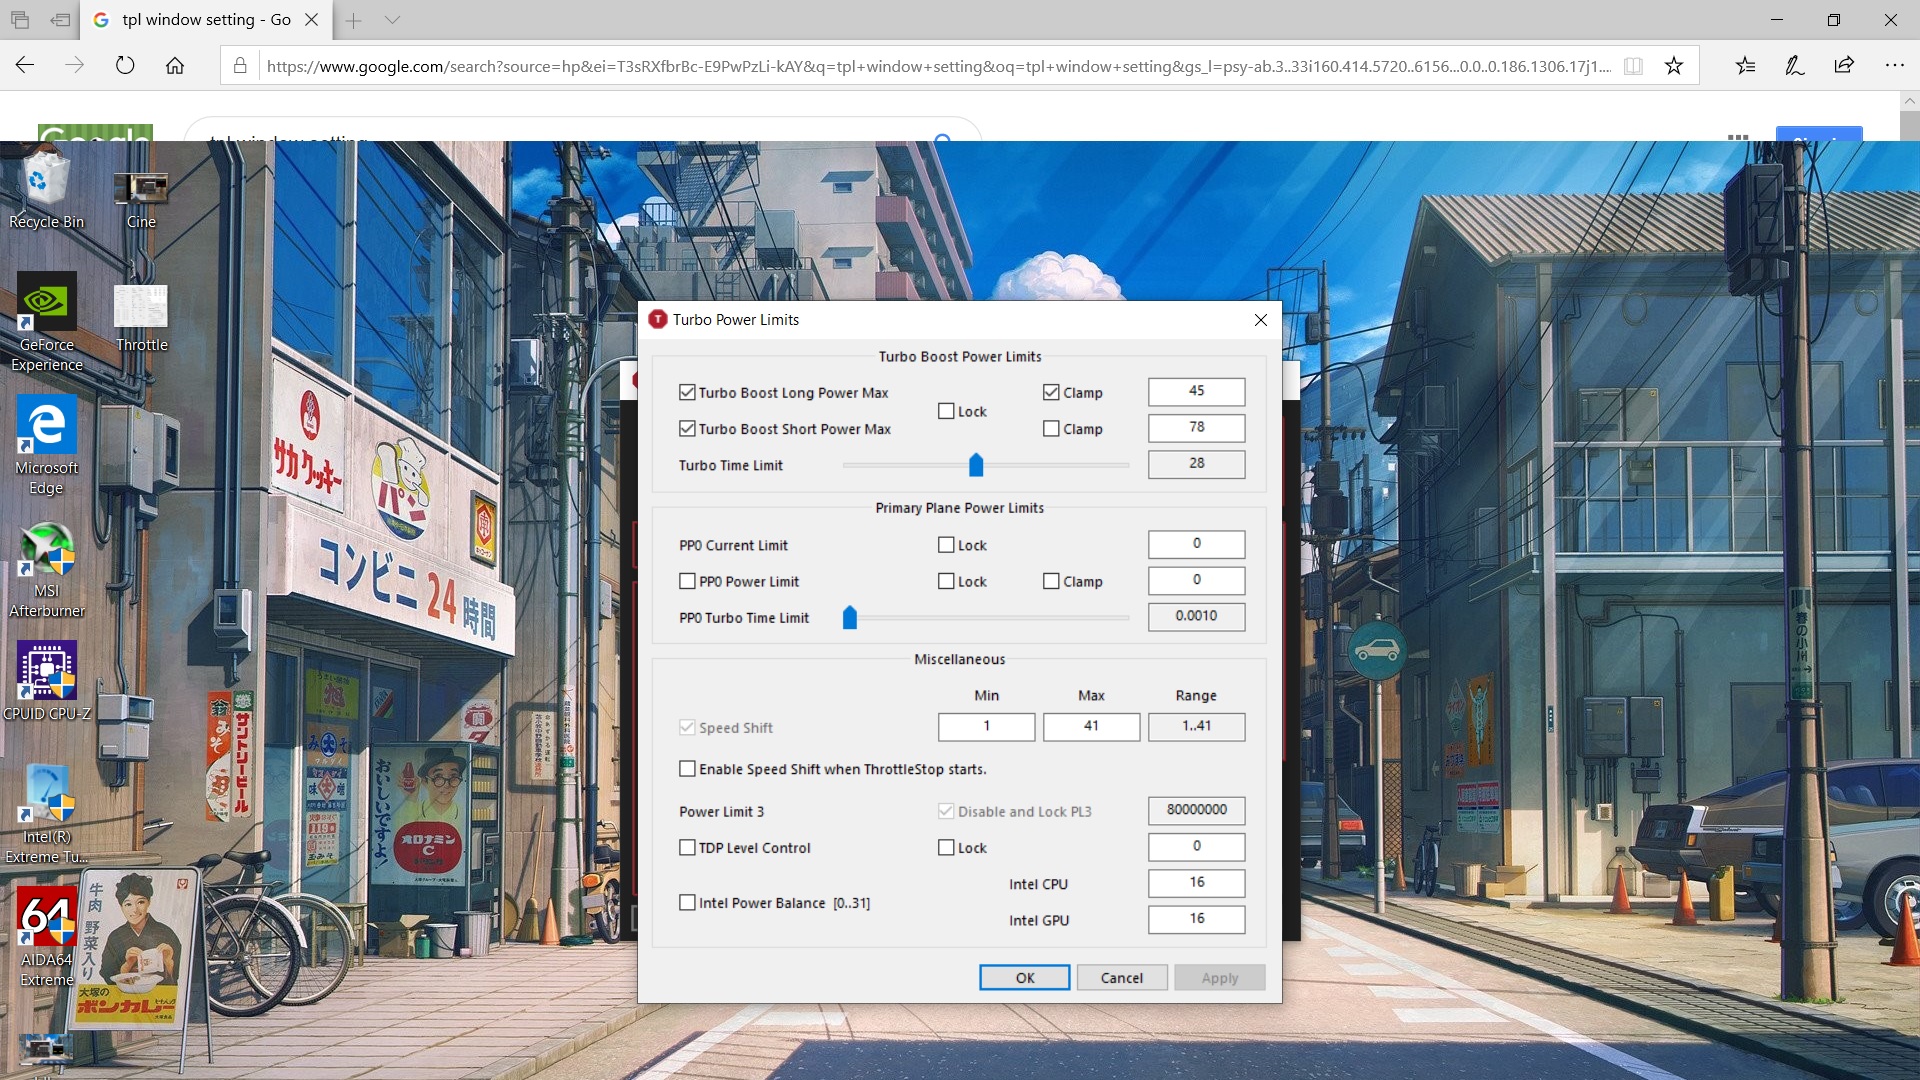
Task: Open Edge reading view icon
Action: coord(1633,66)
